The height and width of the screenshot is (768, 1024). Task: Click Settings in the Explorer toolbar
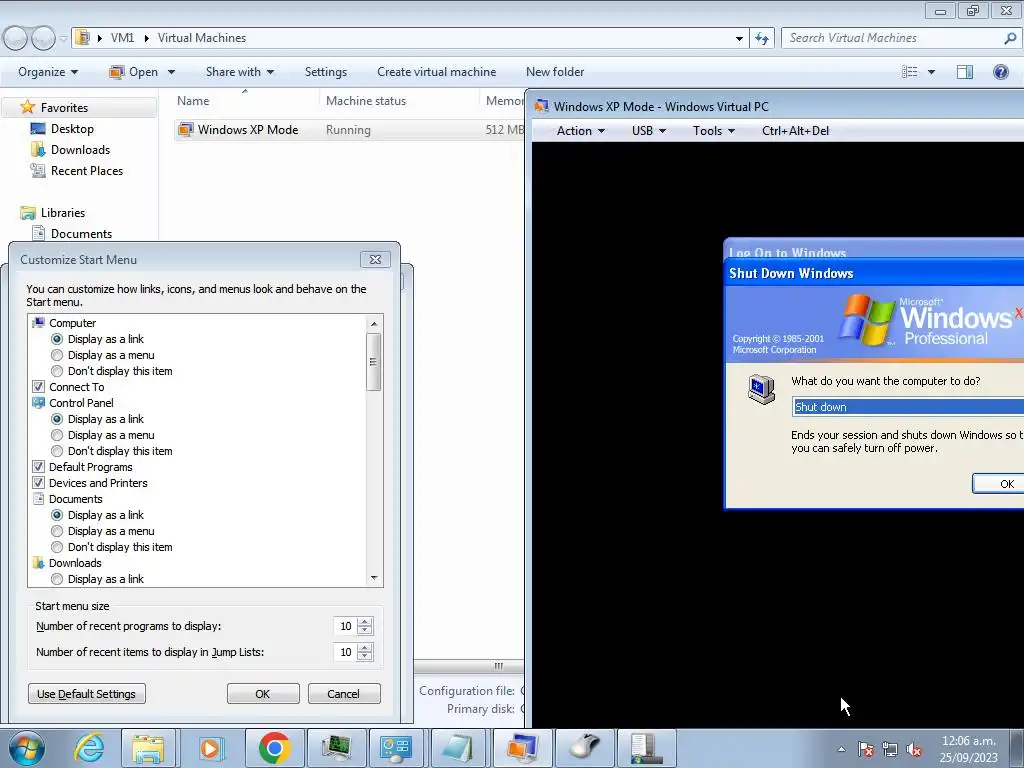325,72
